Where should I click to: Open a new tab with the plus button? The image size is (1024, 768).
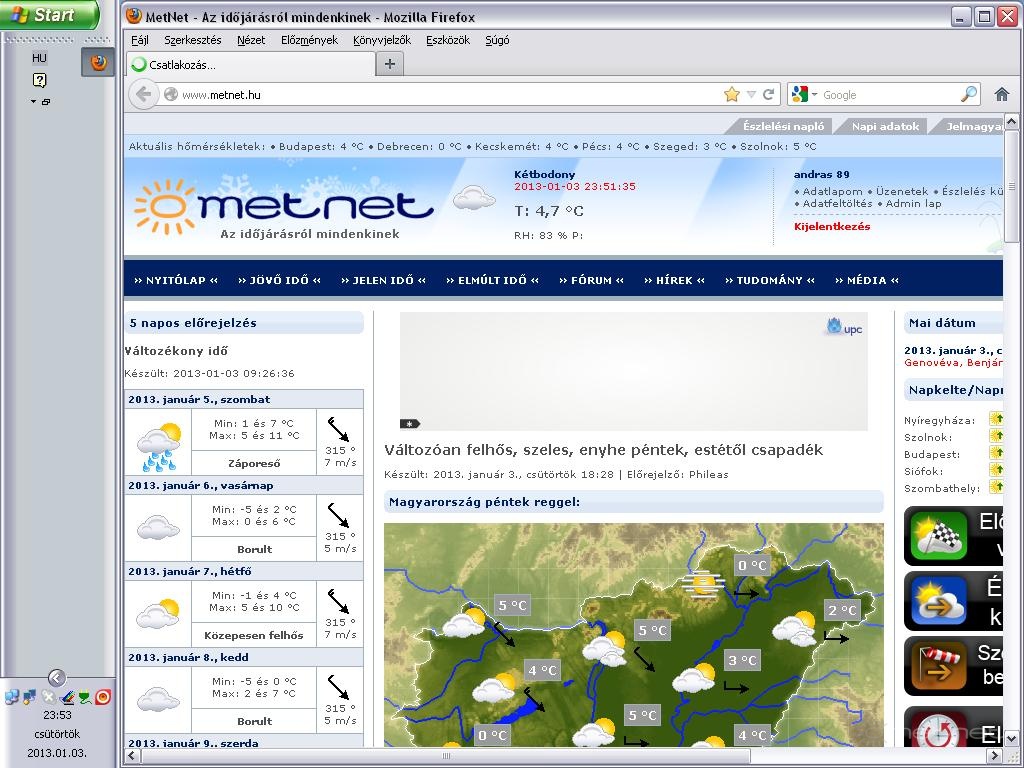pos(390,64)
